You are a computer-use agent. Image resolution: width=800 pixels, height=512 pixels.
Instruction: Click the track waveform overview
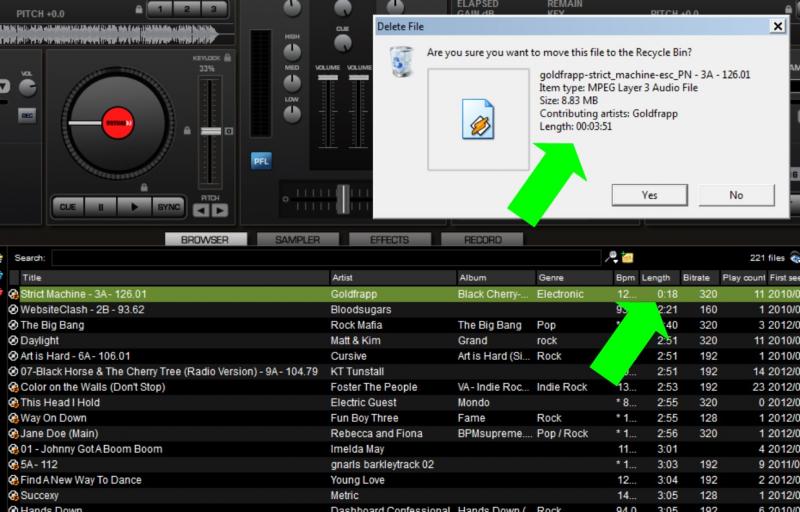[x=117, y=35]
